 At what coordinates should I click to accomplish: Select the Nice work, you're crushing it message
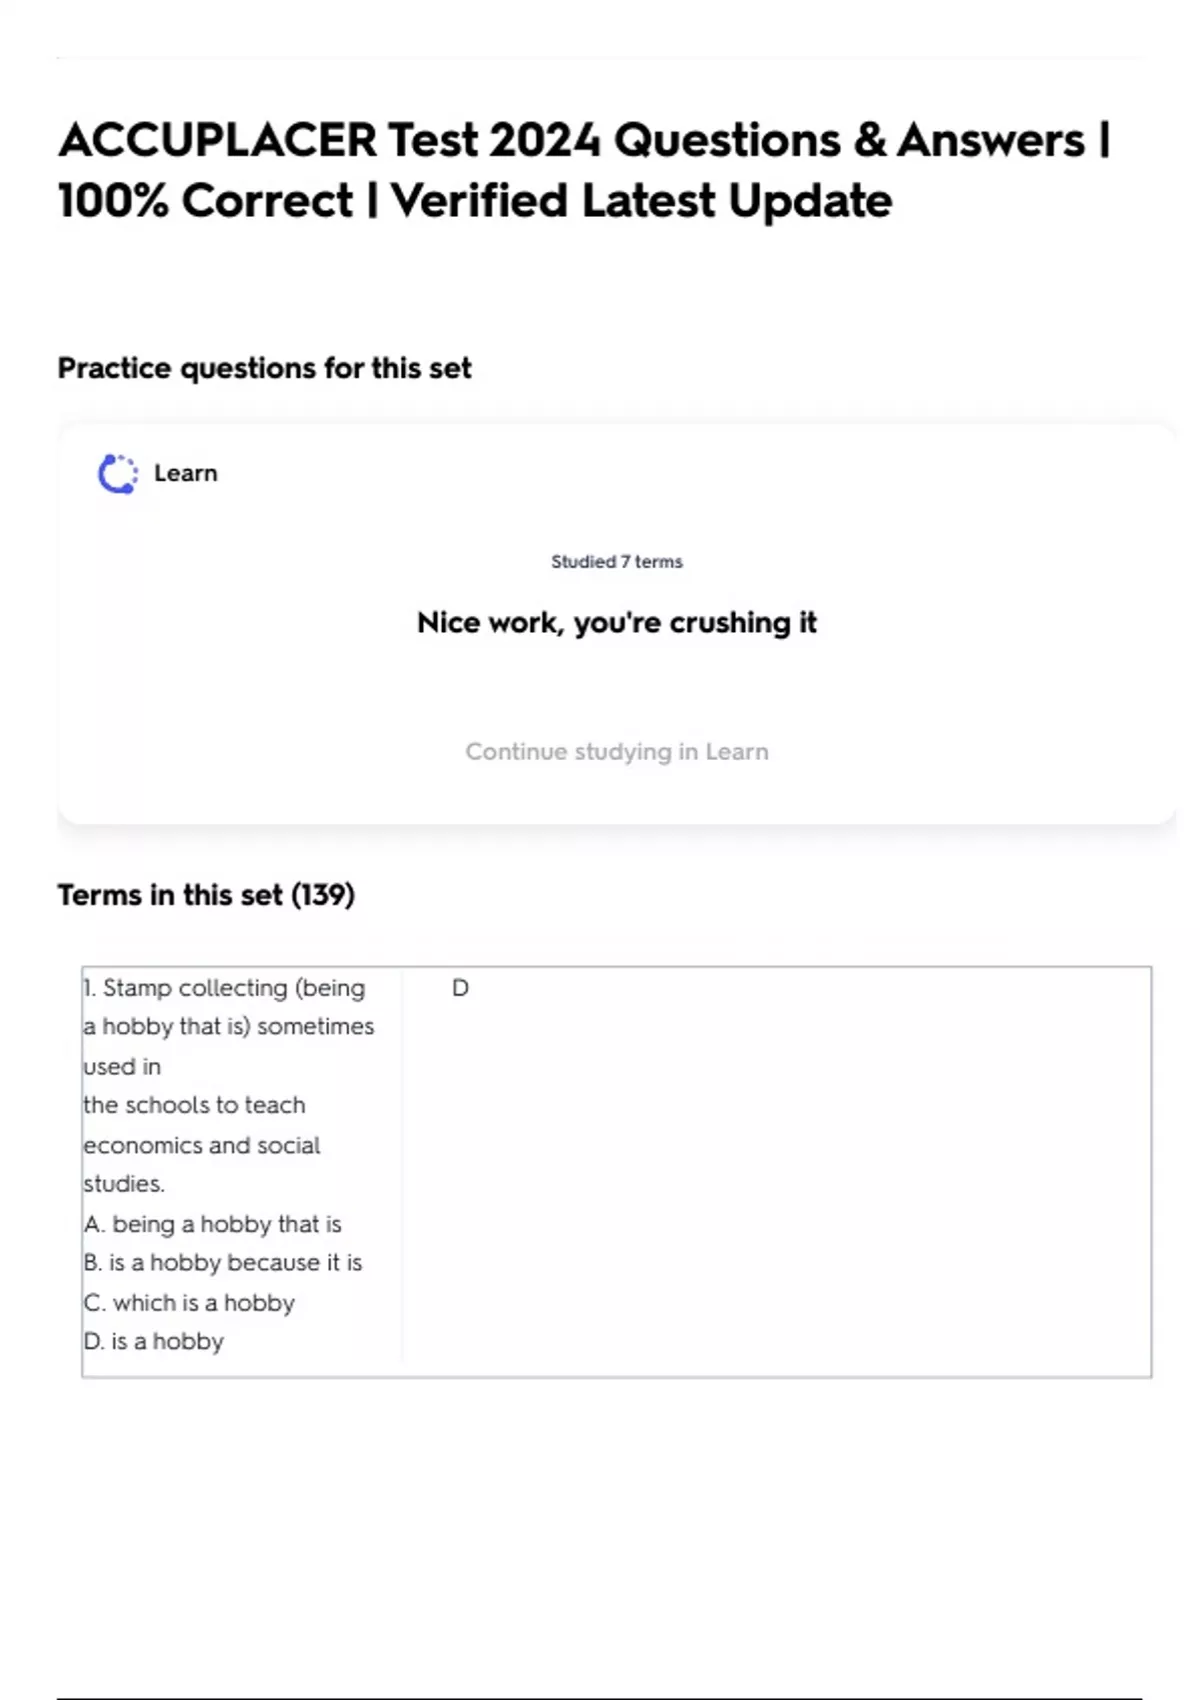(616, 623)
